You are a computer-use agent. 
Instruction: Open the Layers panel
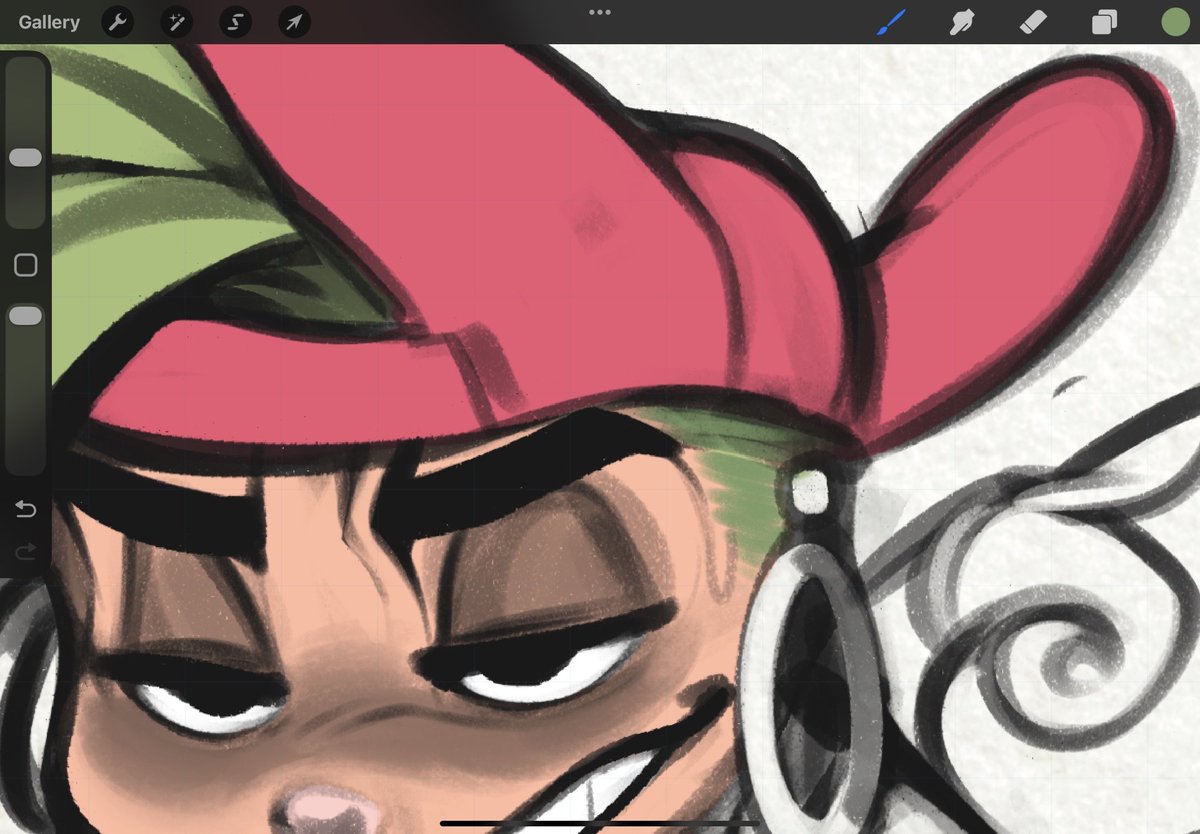point(1104,22)
